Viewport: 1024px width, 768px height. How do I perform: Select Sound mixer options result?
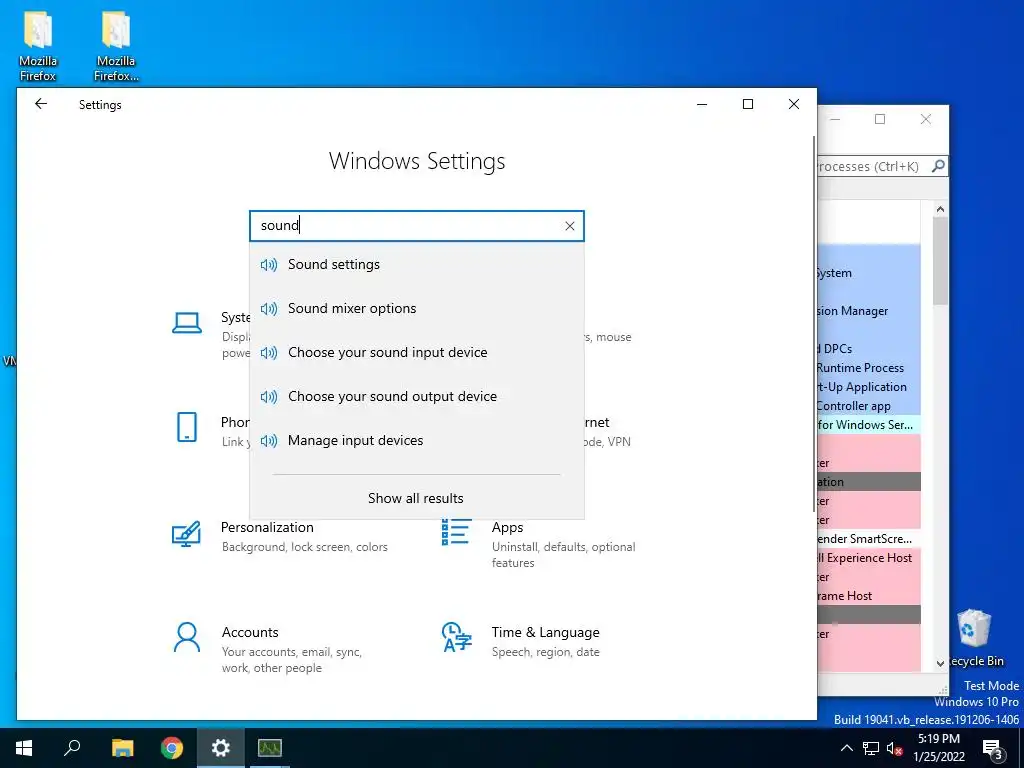click(417, 308)
